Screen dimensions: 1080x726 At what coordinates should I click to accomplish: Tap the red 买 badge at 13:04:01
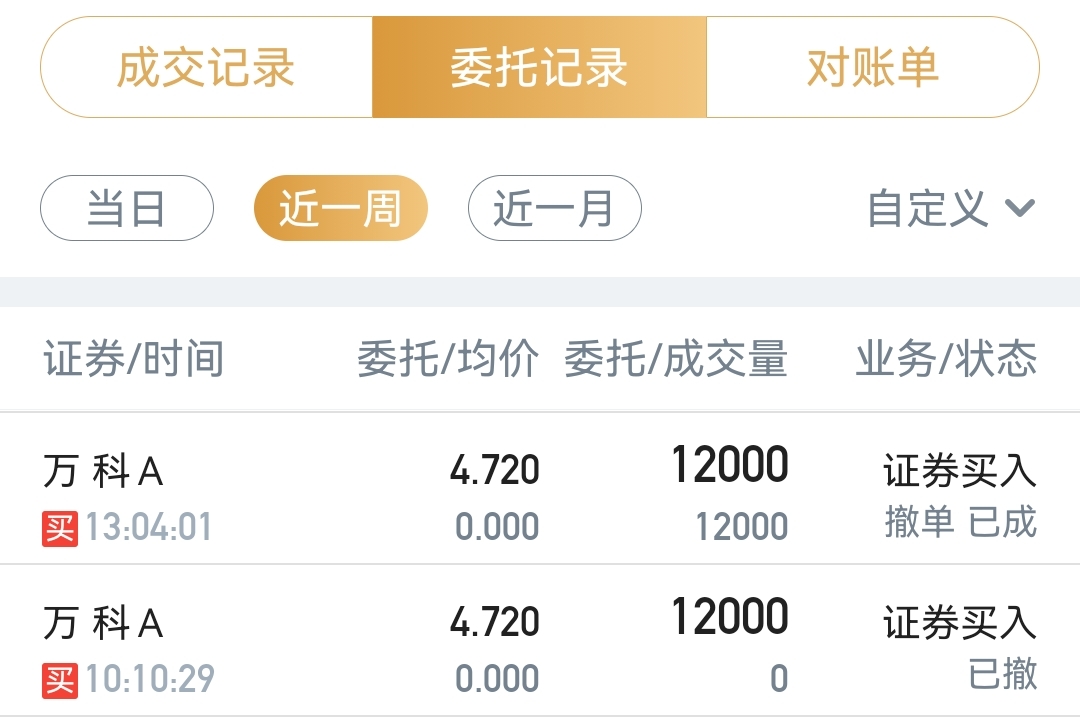point(60,528)
